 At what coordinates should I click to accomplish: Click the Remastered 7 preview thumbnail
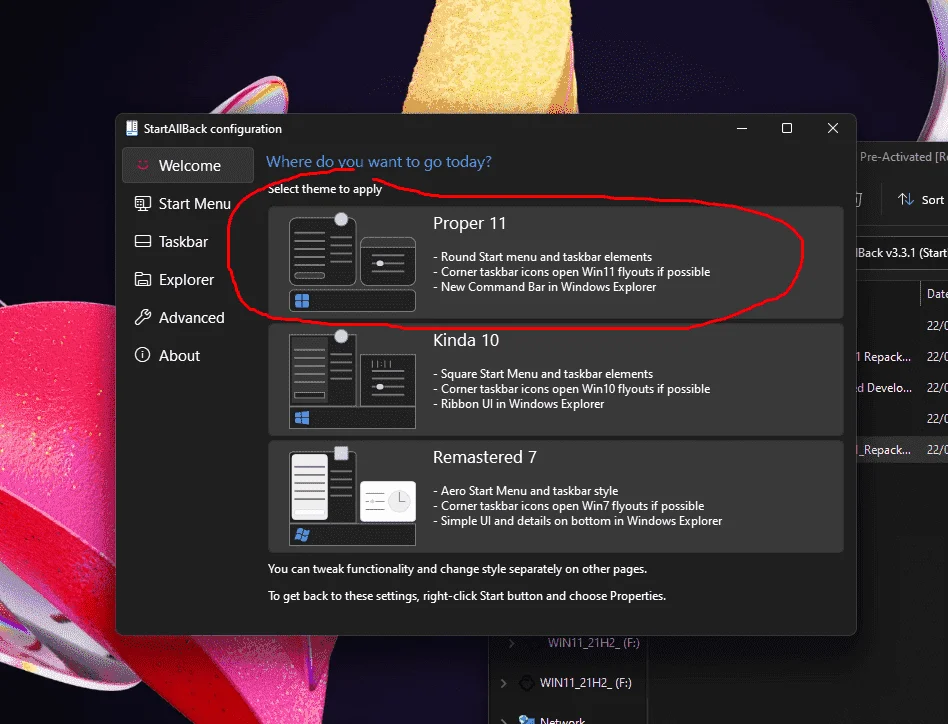(352, 496)
